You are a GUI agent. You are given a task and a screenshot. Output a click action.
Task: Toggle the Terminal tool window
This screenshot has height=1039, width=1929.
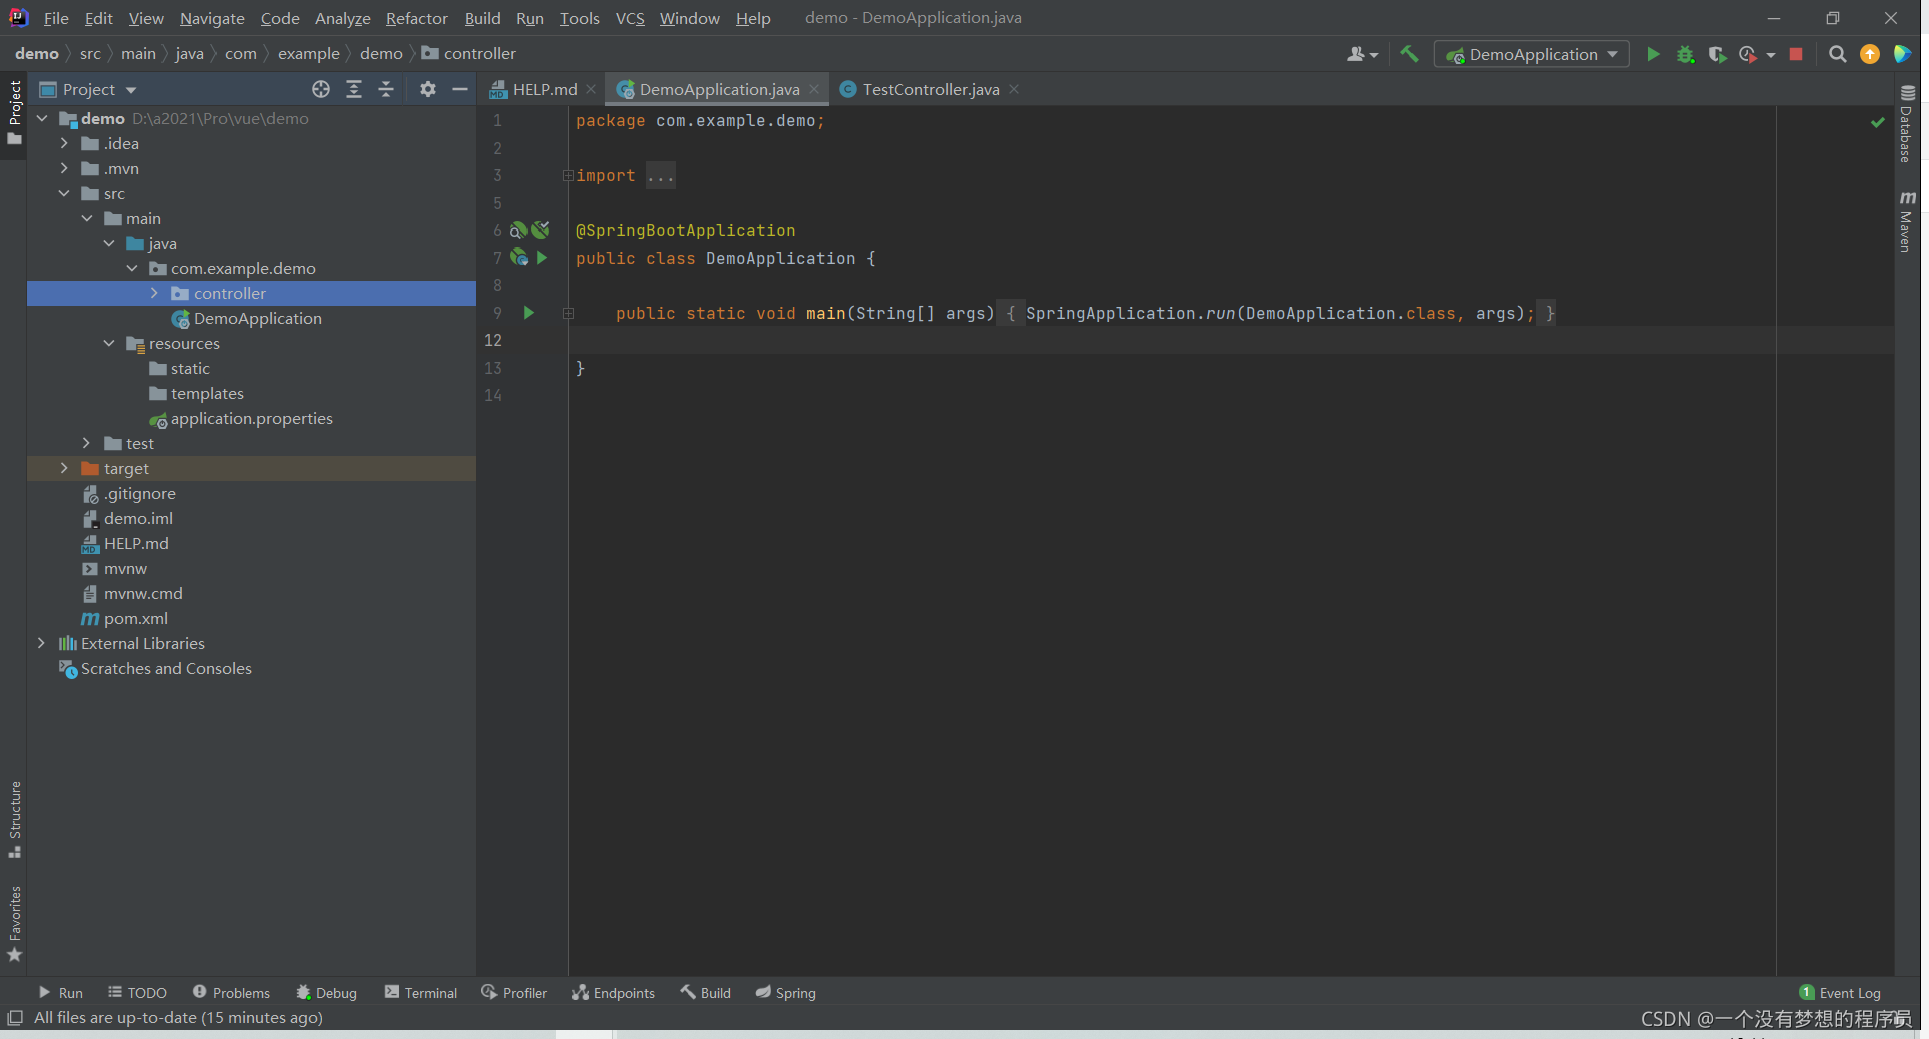click(420, 992)
